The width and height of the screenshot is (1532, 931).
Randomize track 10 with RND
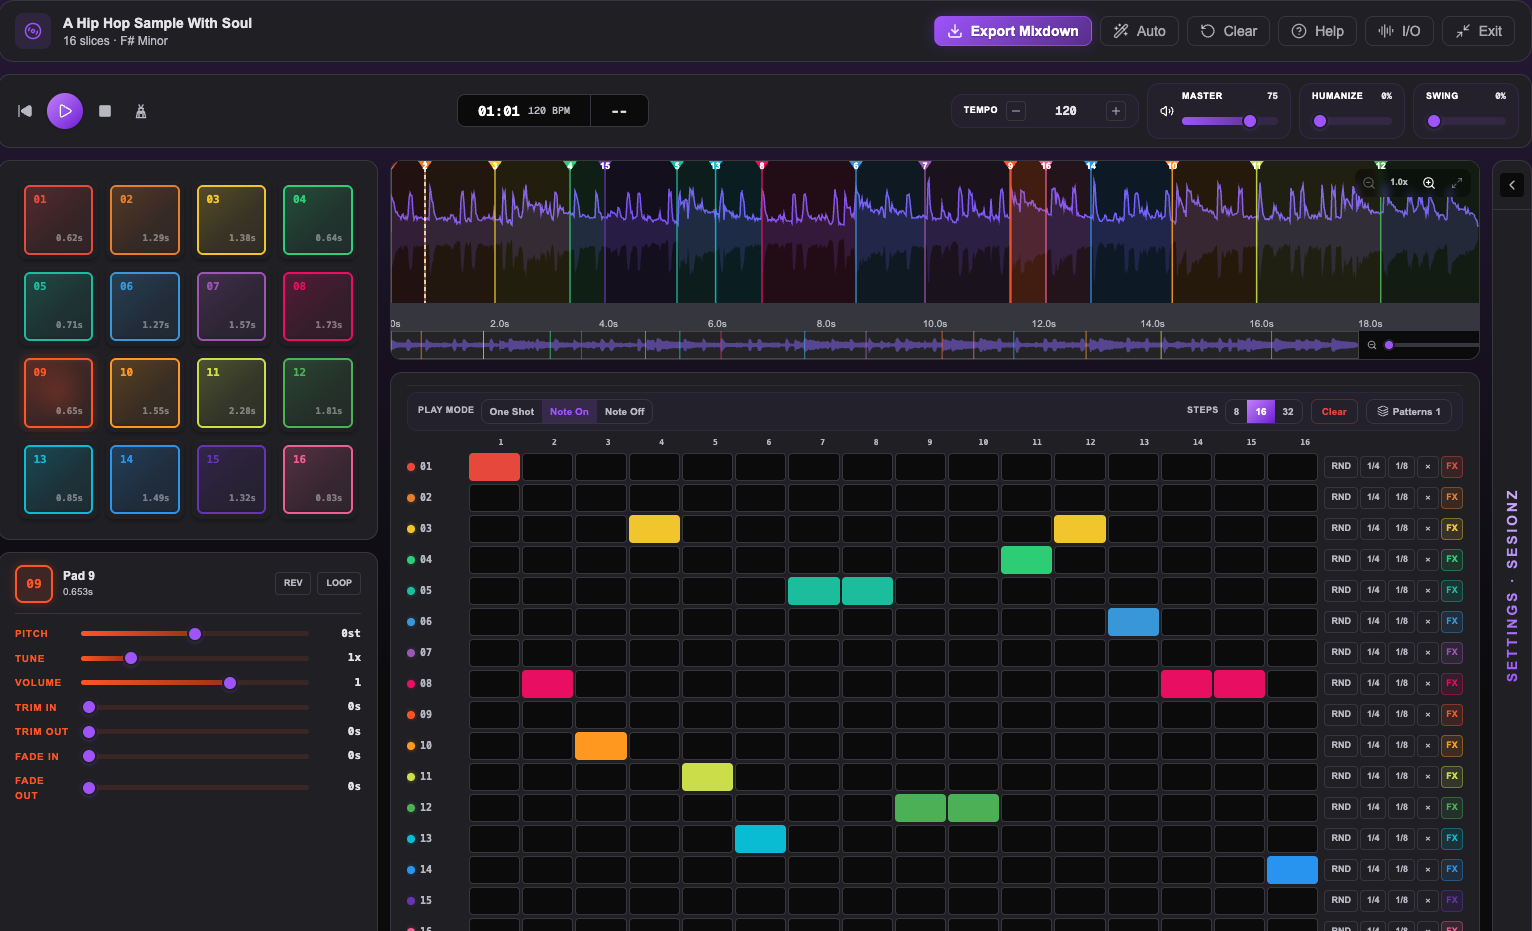1341,745
